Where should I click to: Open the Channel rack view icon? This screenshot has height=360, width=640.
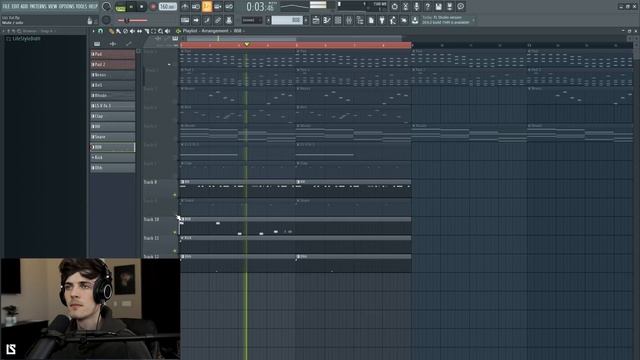[x=338, y=20]
